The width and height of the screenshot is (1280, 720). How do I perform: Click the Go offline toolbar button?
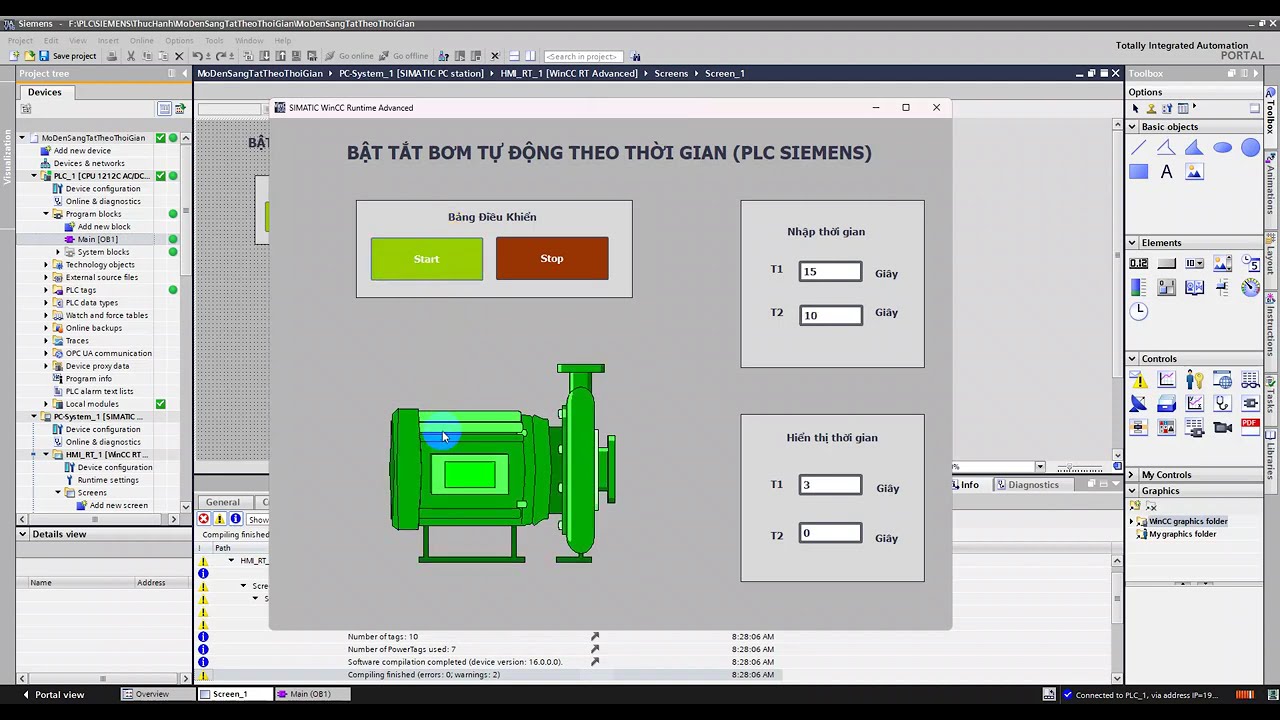coord(403,56)
